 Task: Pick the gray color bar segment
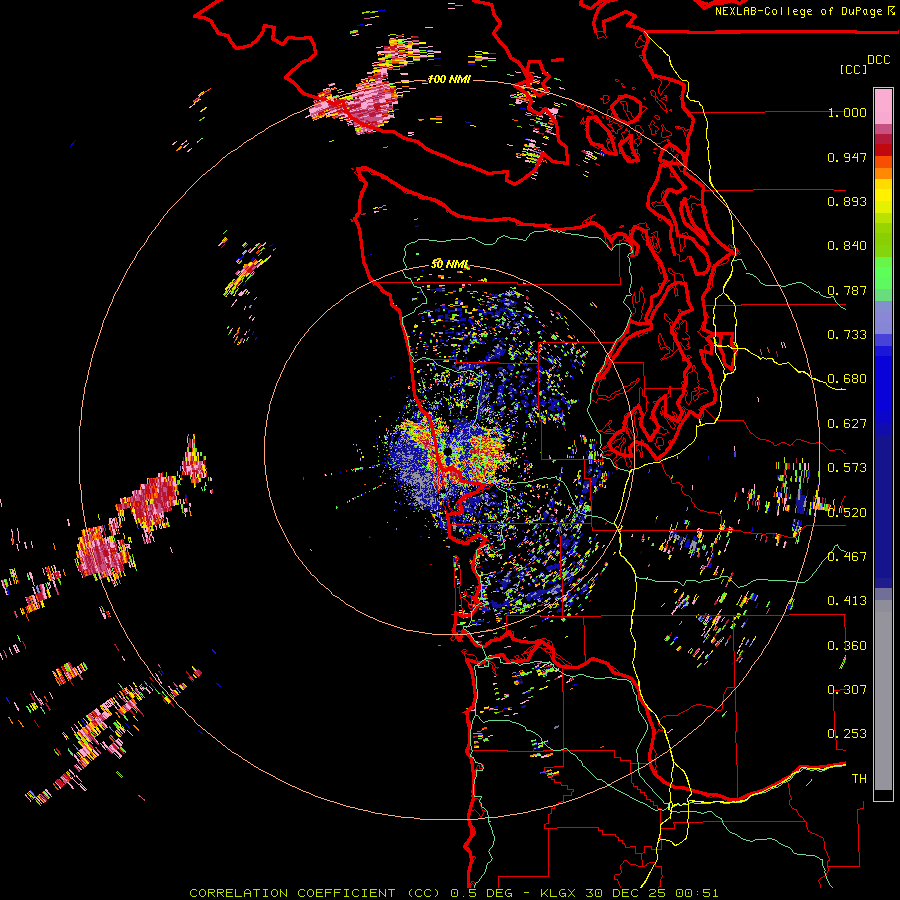[x=883, y=695]
